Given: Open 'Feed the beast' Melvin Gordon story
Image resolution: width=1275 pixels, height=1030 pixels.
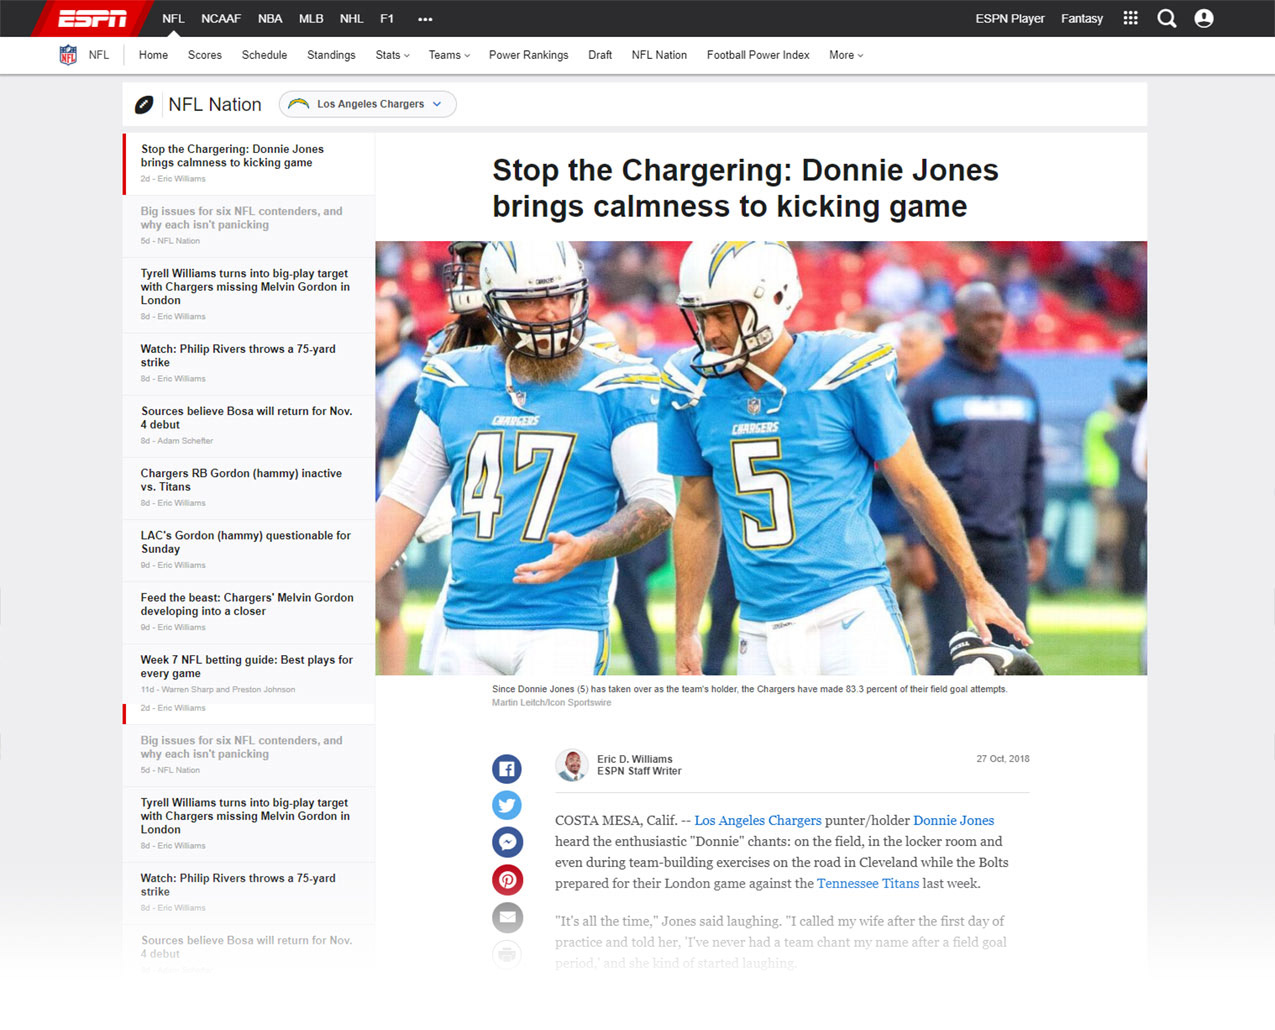Looking at the screenshot, I should coord(250,612).
